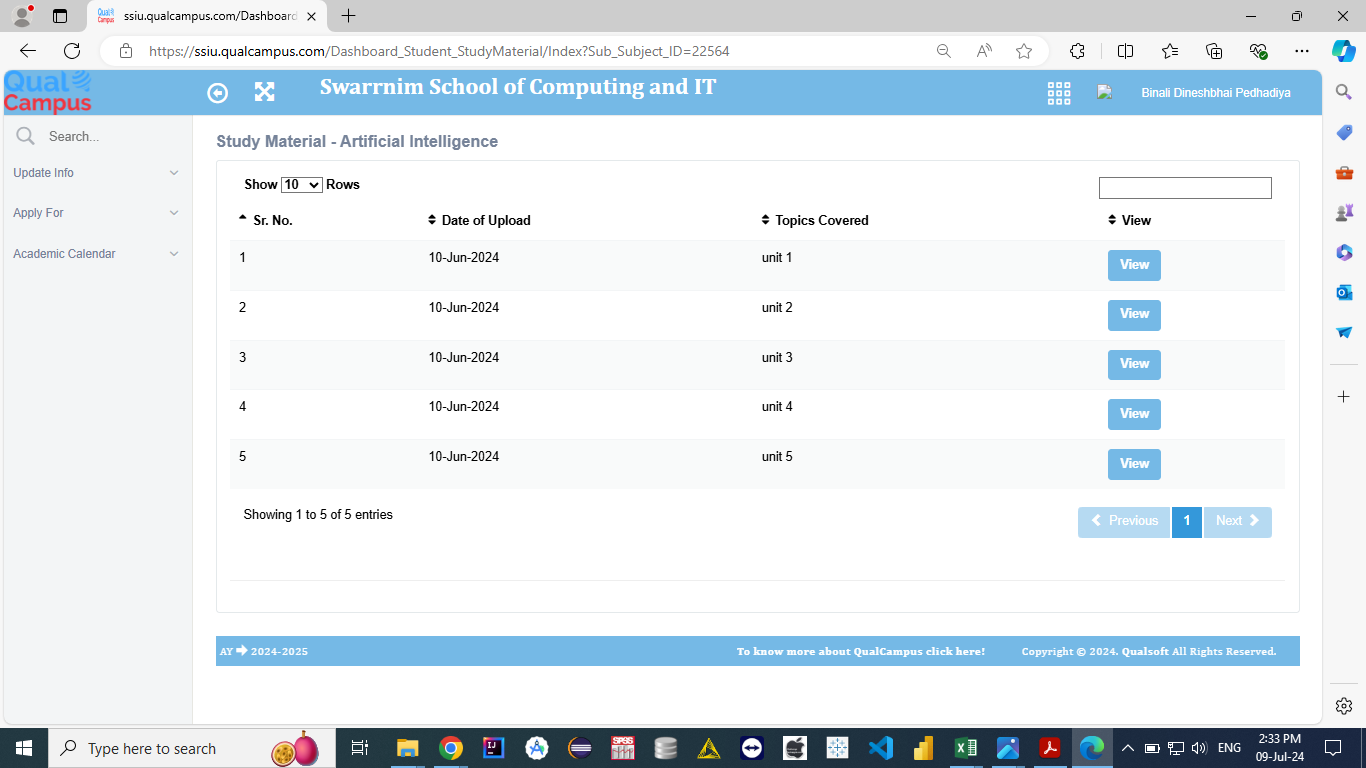Click the browser Back arrow
This screenshot has height=768, width=1366.
[x=28, y=51]
